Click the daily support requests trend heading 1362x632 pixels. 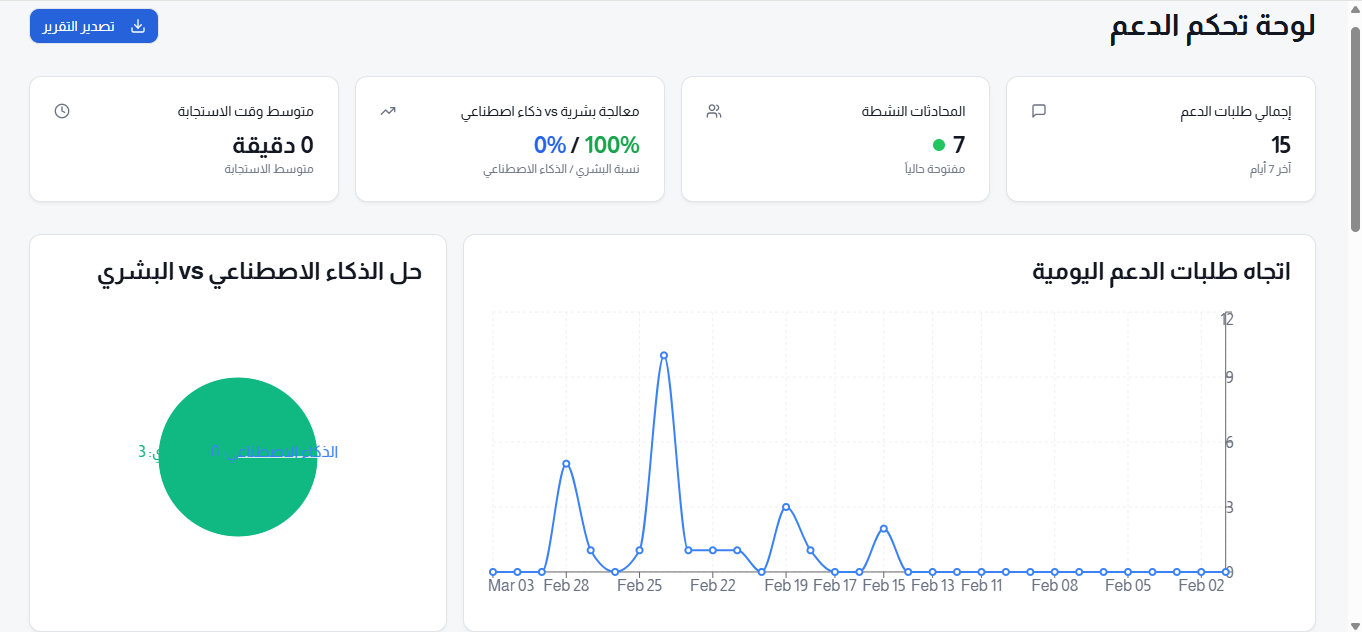point(1161,271)
